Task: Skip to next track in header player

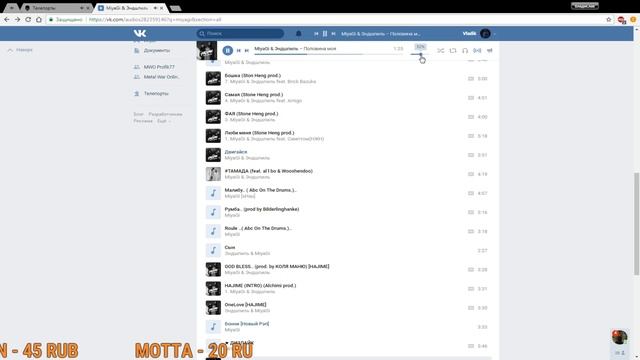Action: 333,33
